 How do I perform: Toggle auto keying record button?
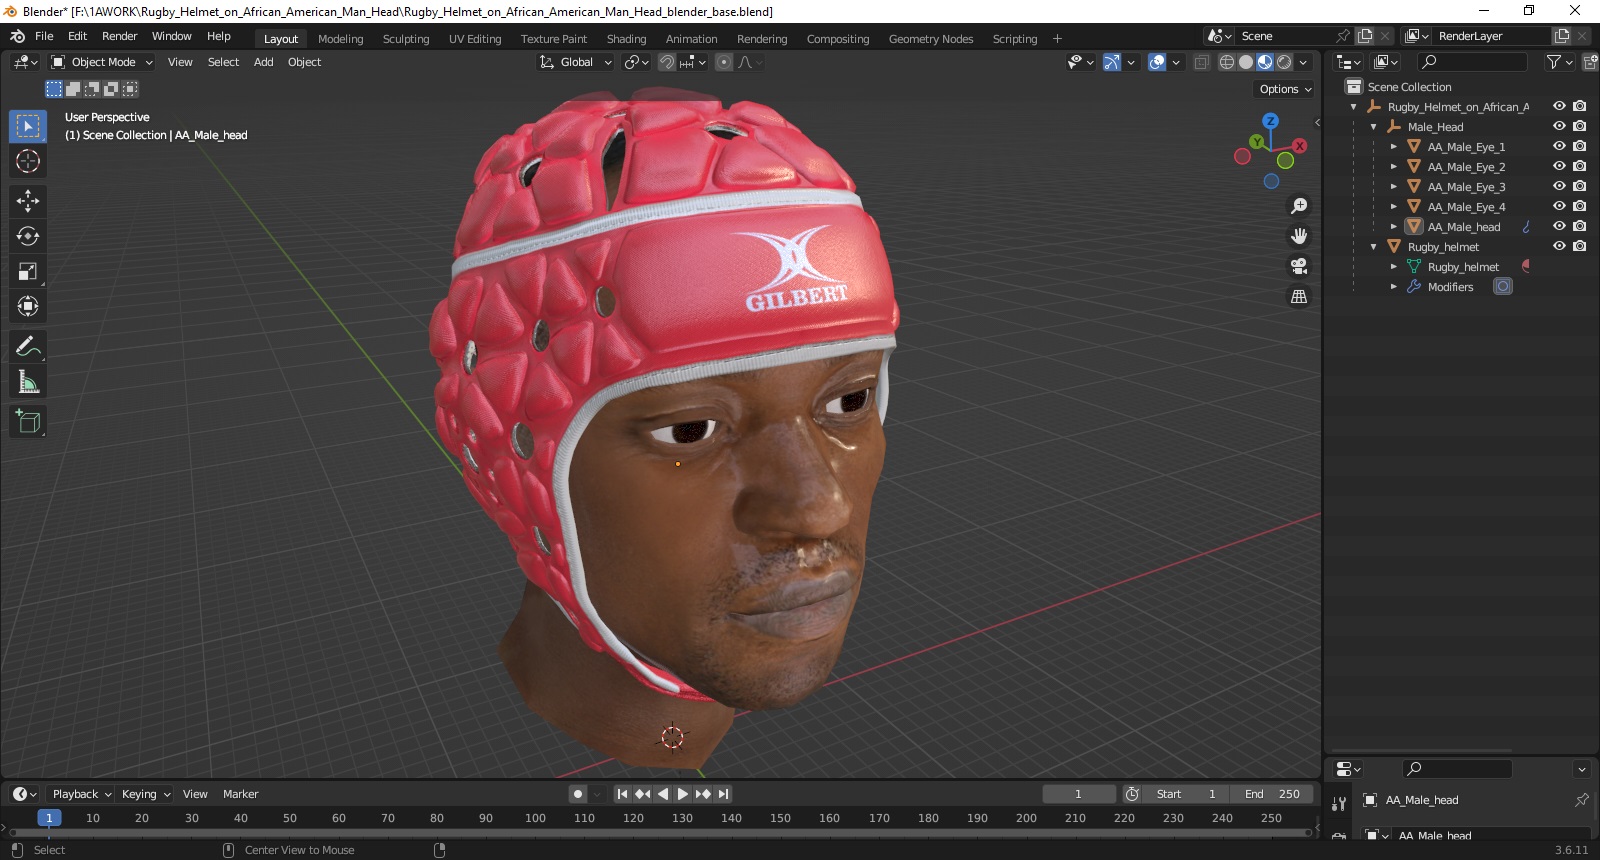click(x=577, y=794)
